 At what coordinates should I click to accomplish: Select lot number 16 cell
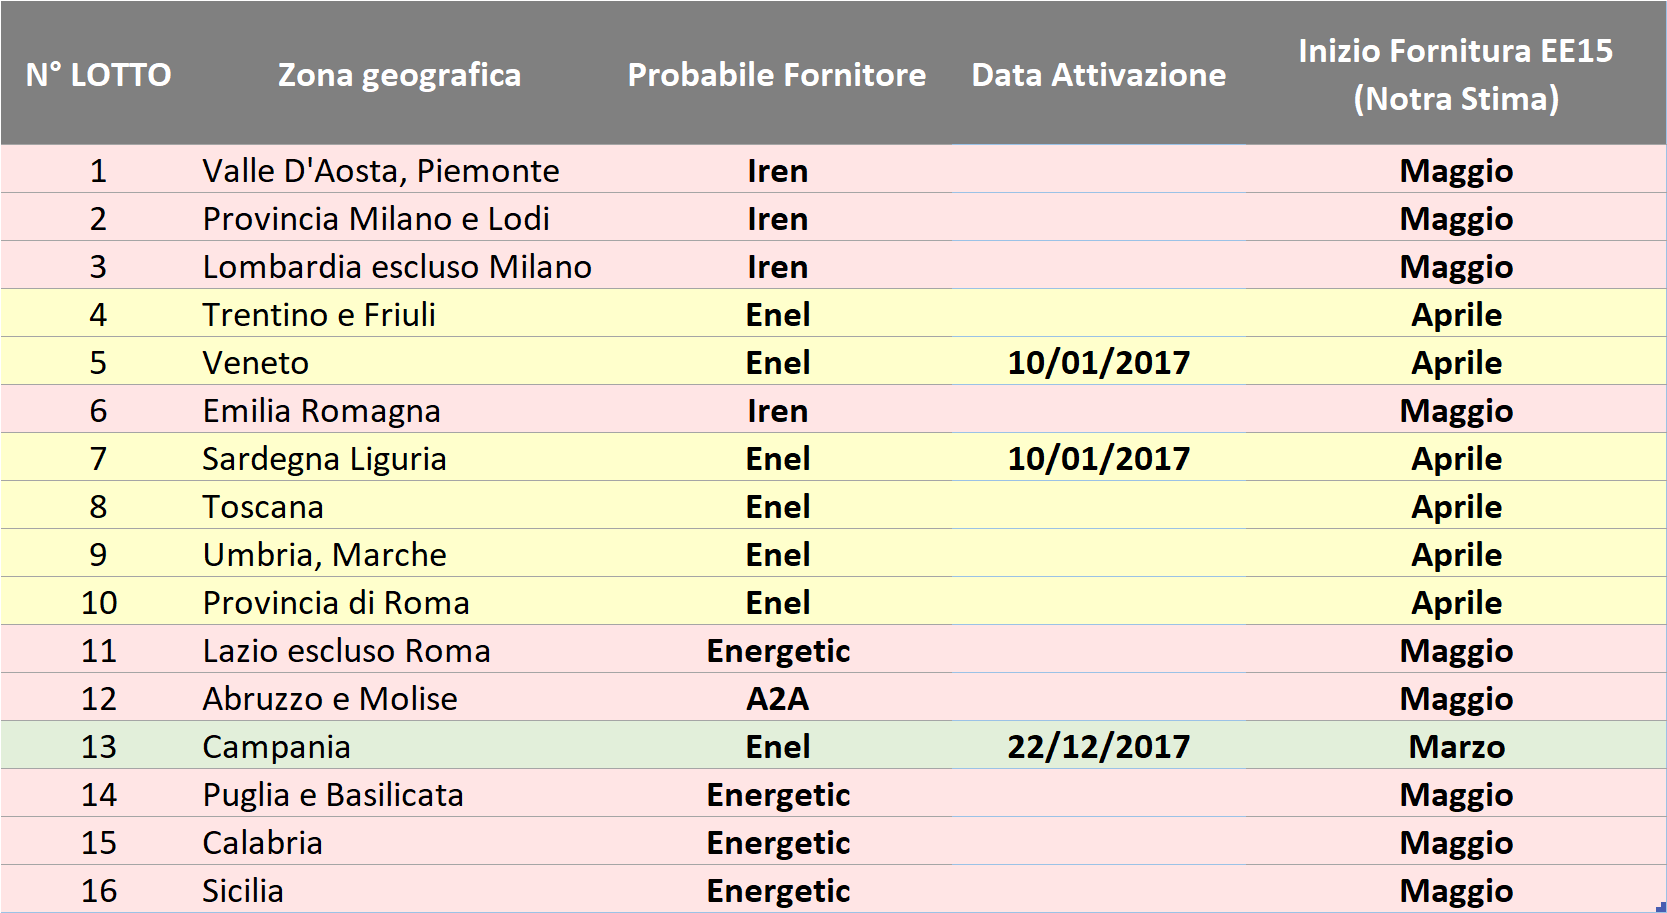pyautogui.click(x=98, y=891)
